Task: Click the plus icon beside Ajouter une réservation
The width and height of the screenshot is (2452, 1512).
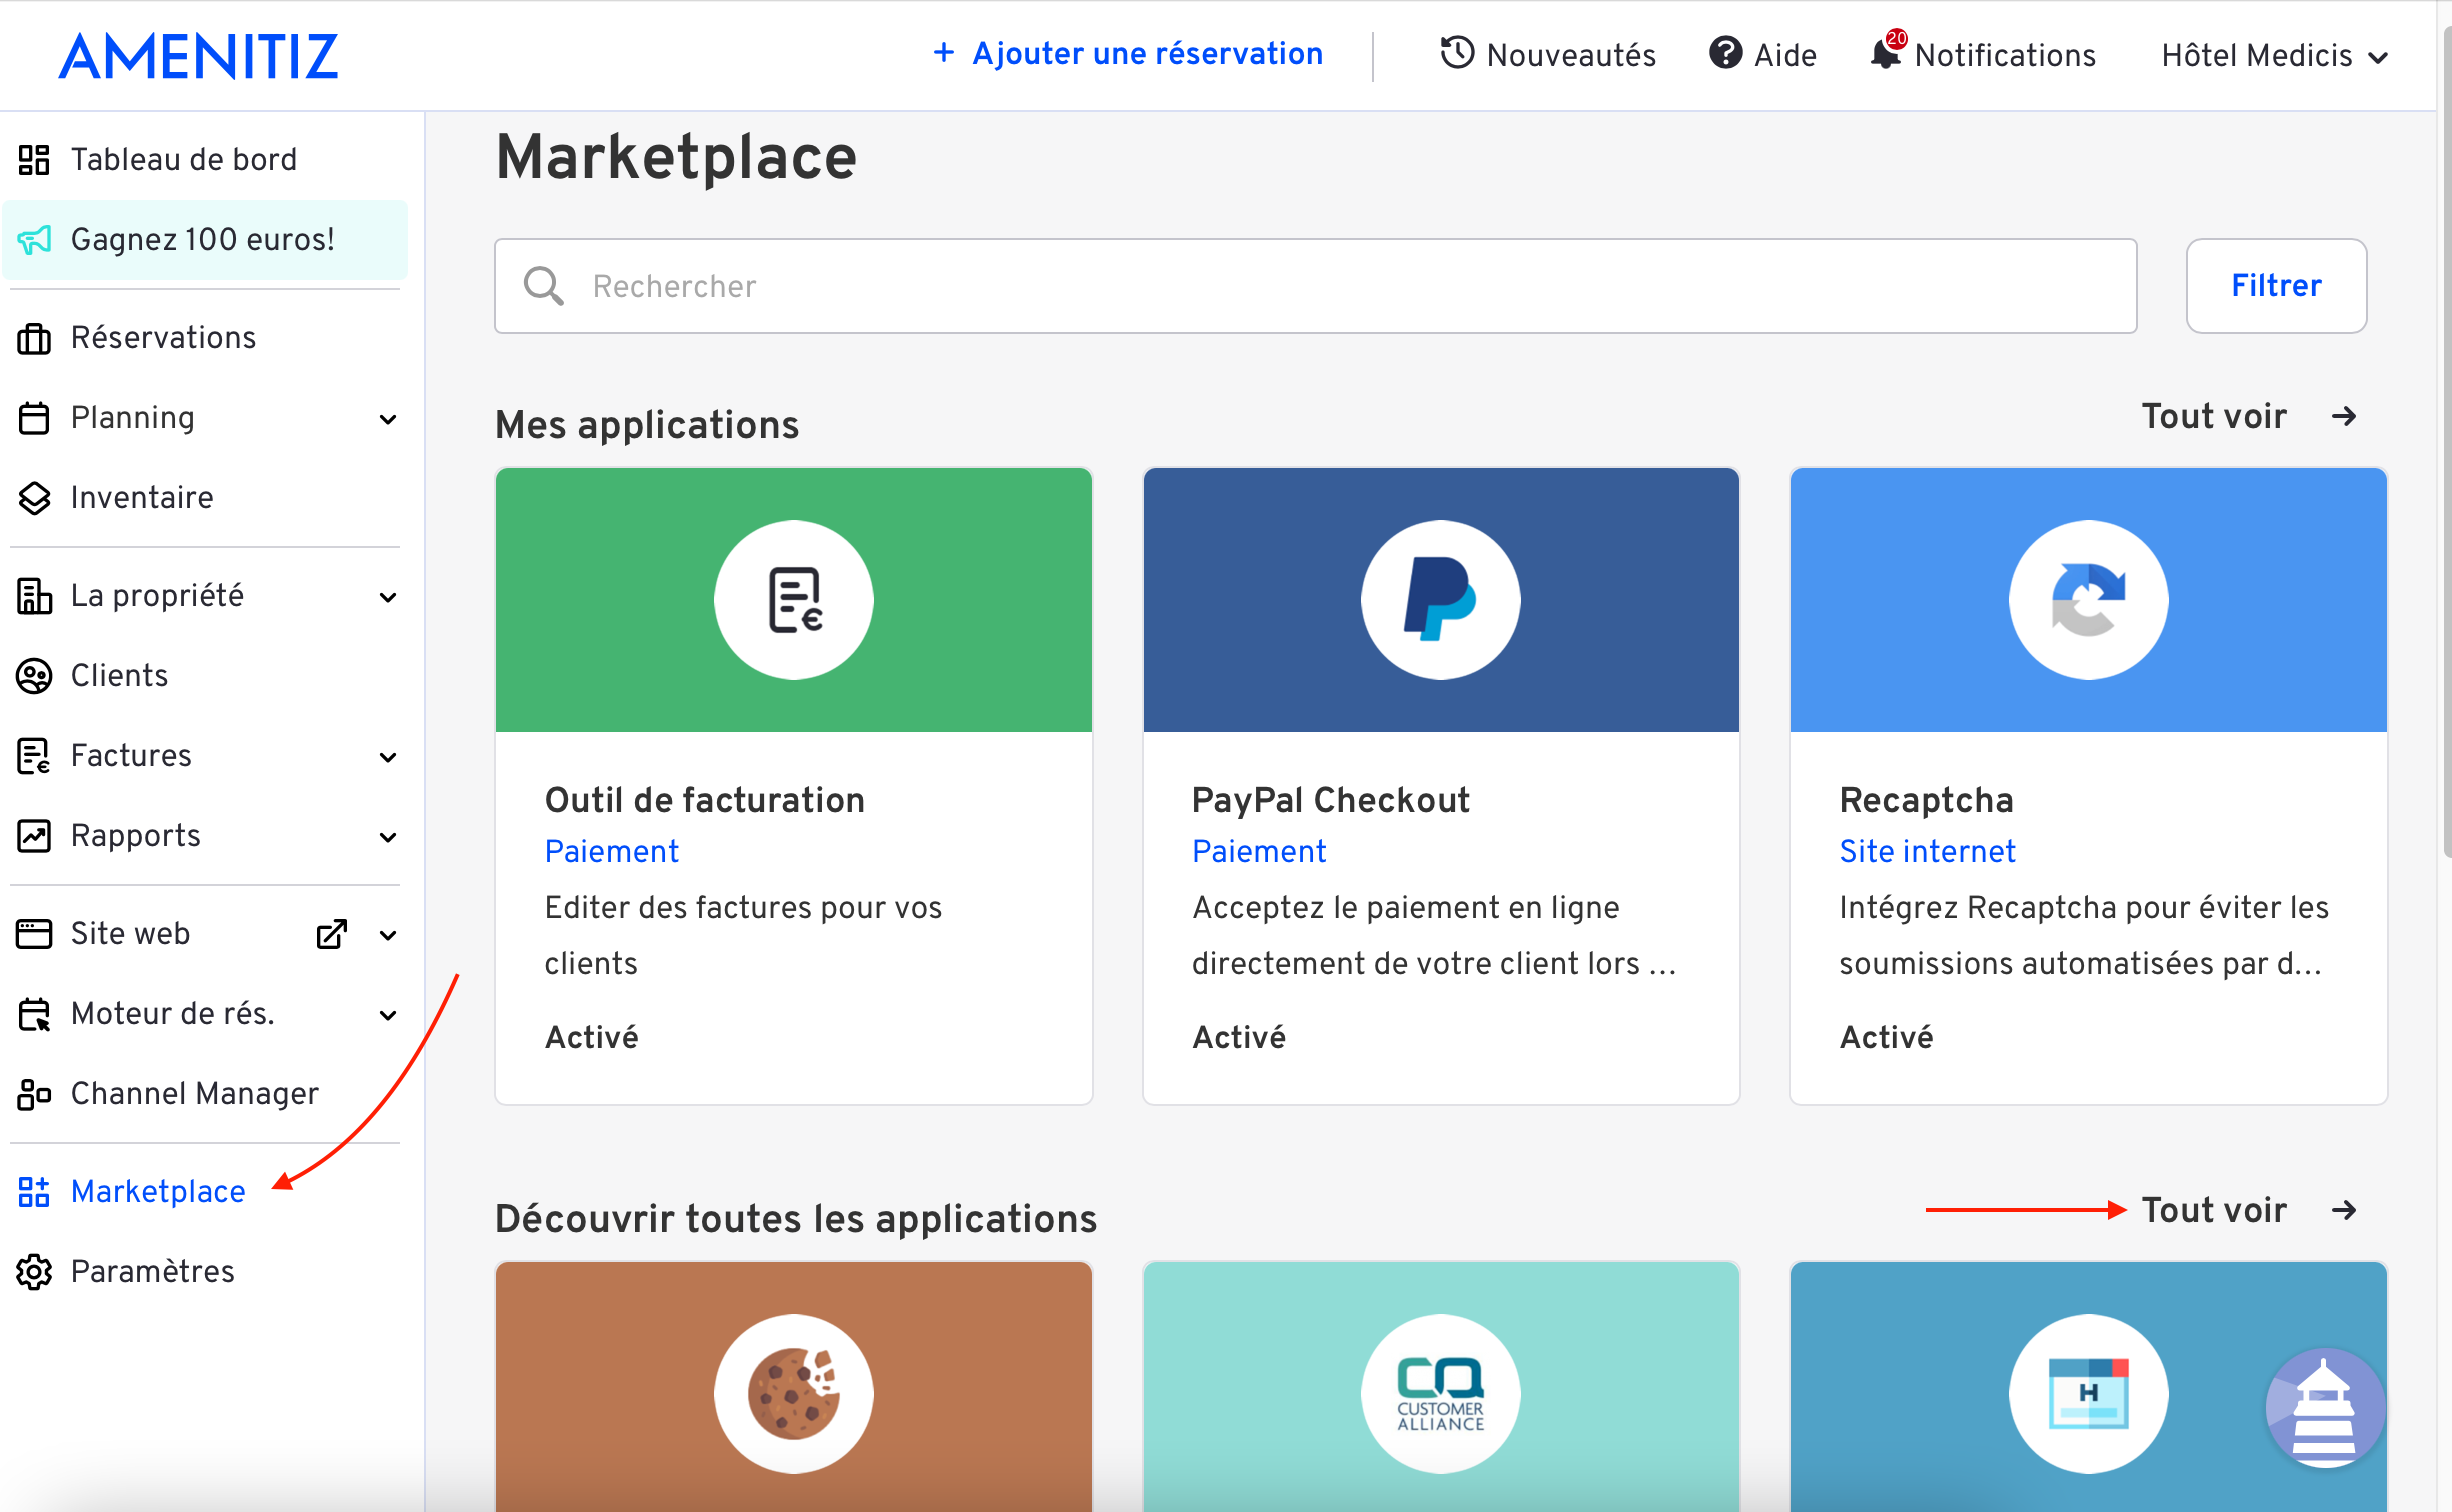Action: (x=943, y=53)
